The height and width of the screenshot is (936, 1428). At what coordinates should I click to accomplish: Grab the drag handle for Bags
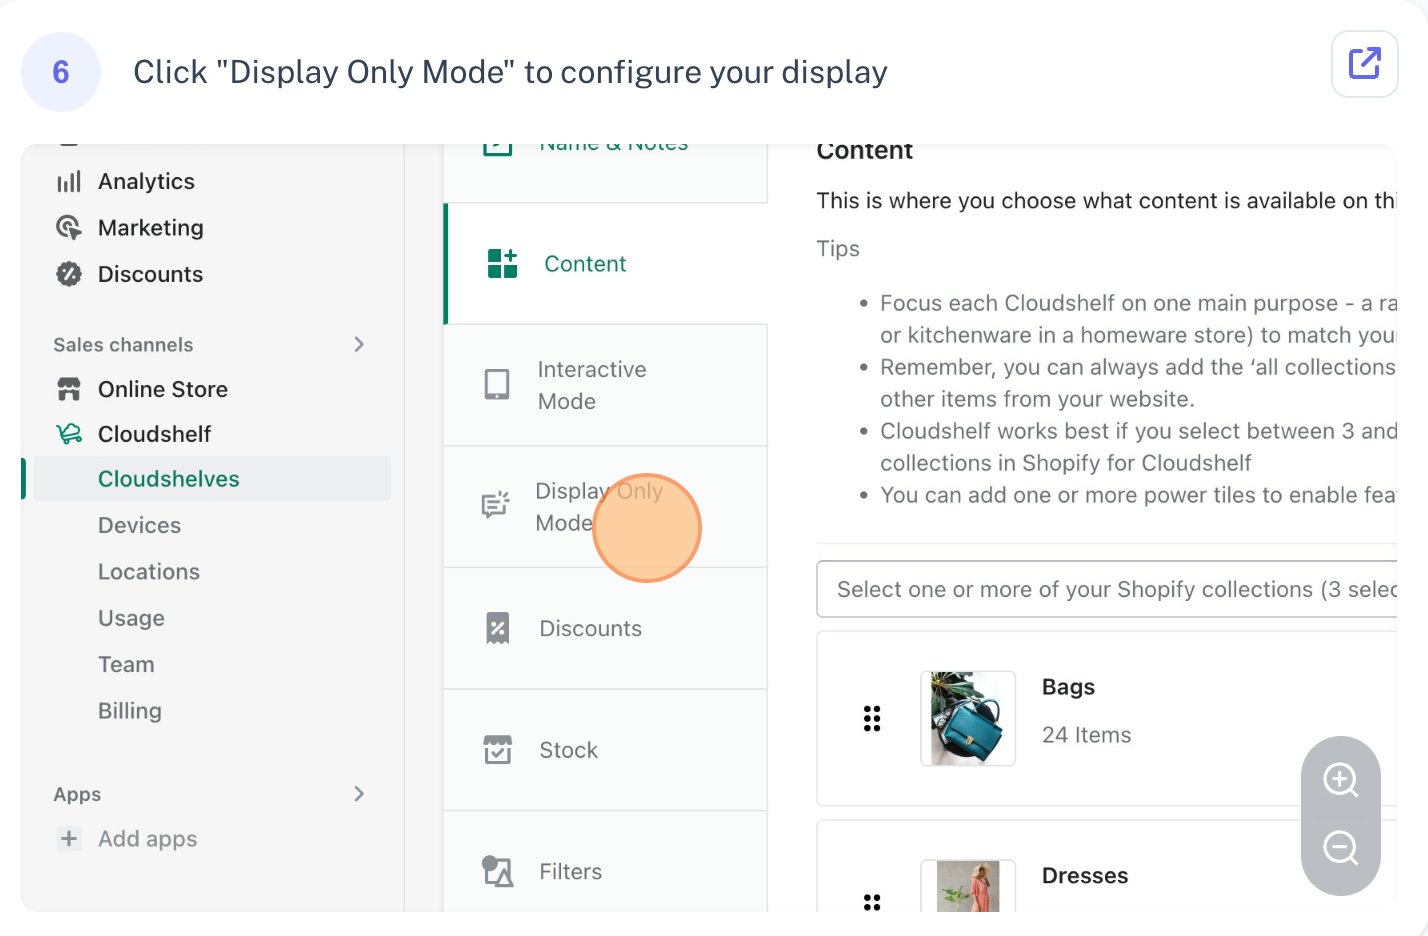tap(872, 718)
